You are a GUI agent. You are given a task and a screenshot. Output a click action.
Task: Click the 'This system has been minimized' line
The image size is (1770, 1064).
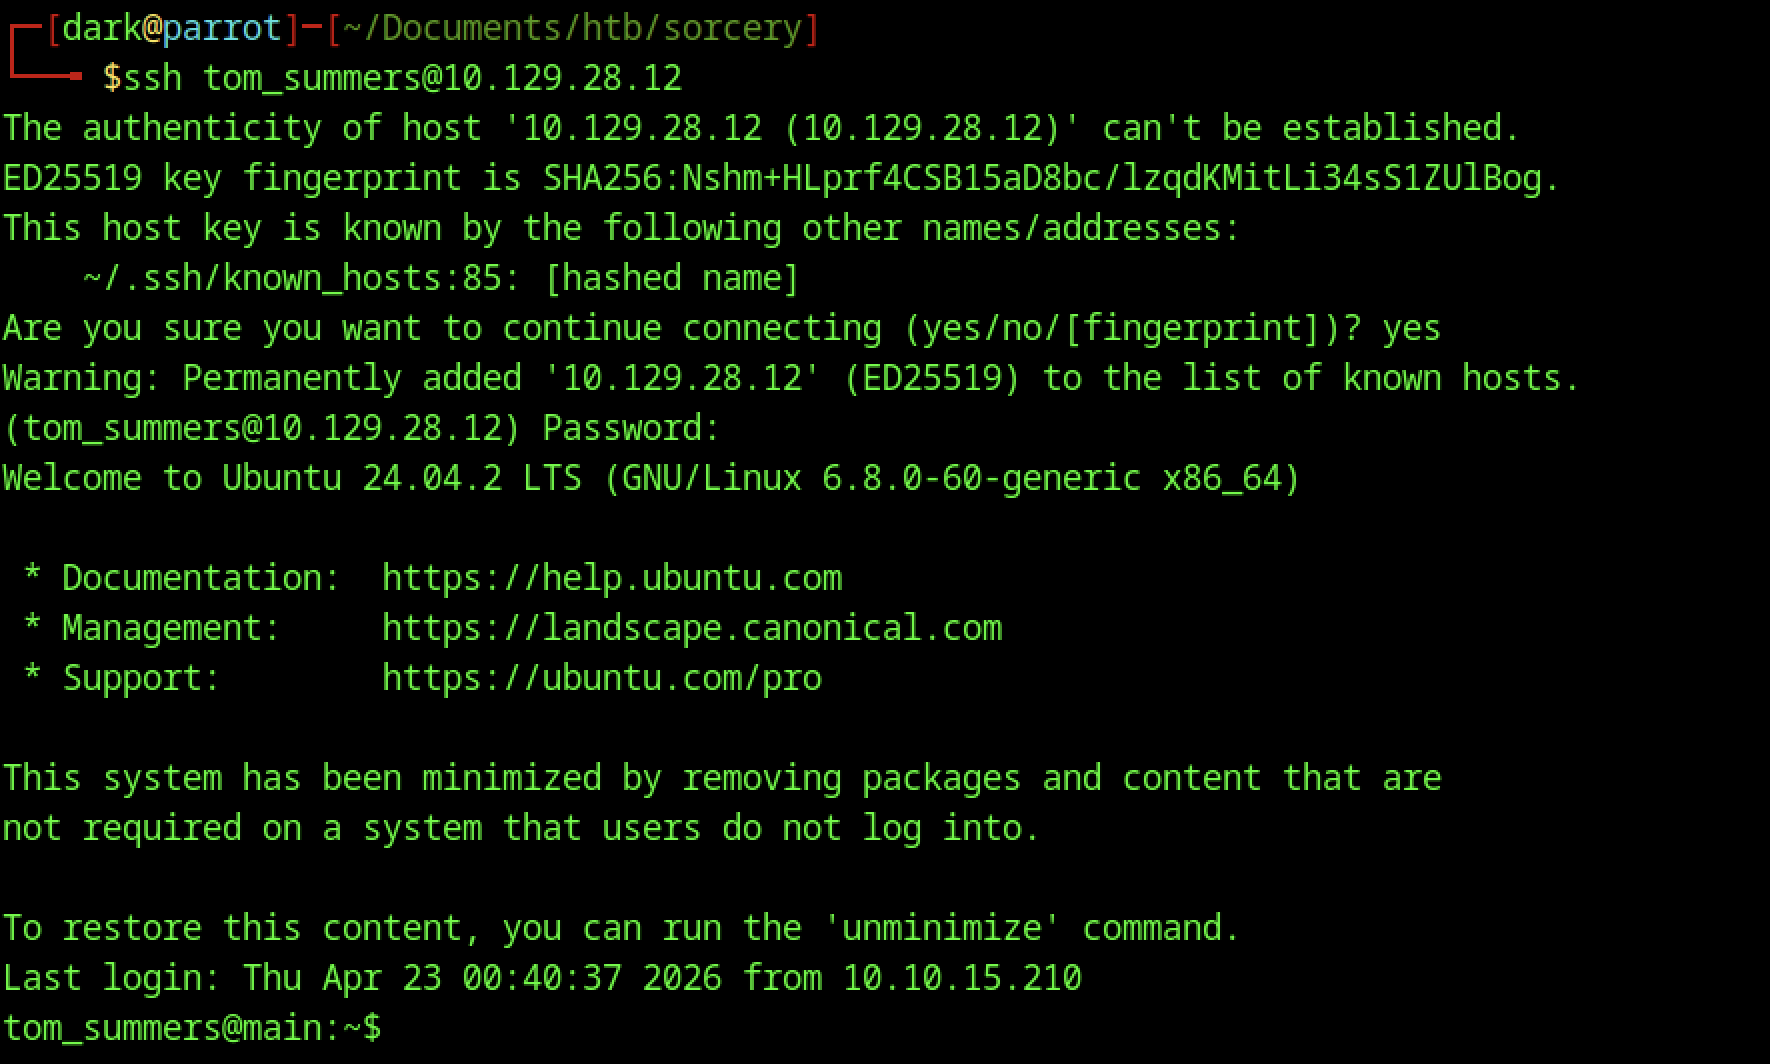721,778
